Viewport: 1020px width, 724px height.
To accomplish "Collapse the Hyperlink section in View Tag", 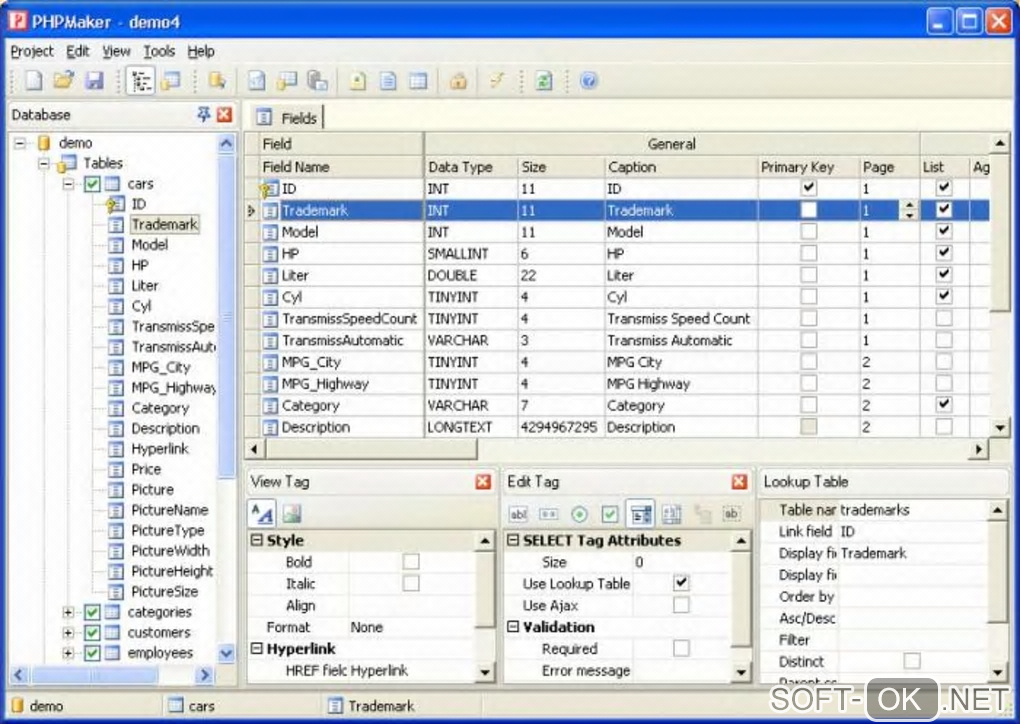I will coord(256,648).
